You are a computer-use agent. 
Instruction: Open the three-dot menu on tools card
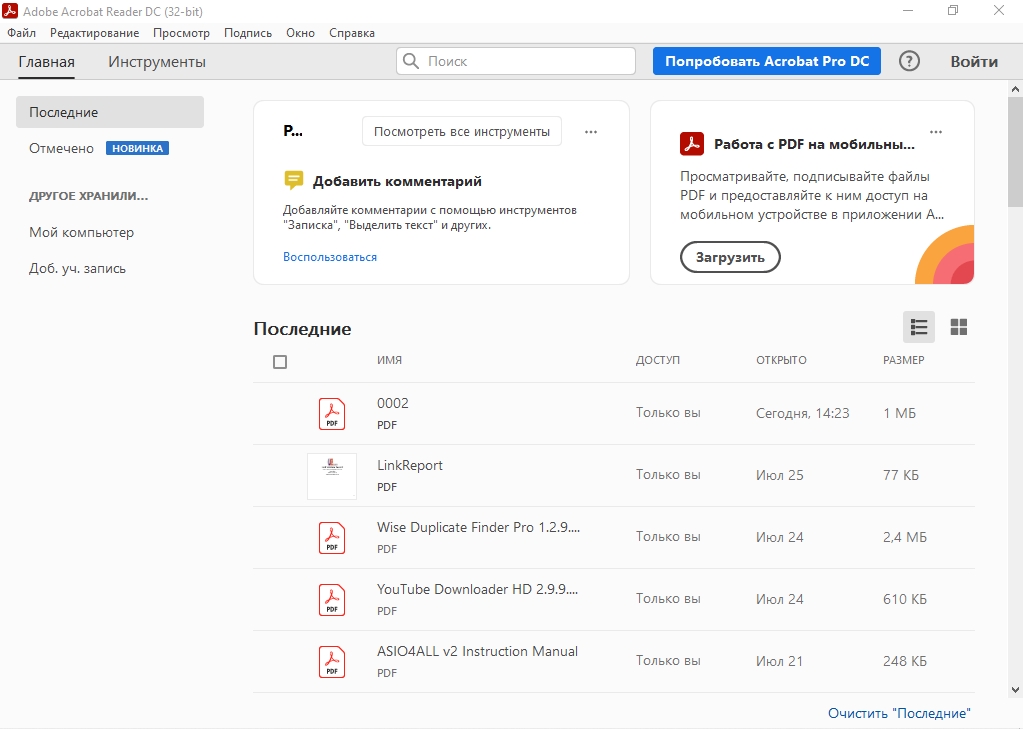591,131
